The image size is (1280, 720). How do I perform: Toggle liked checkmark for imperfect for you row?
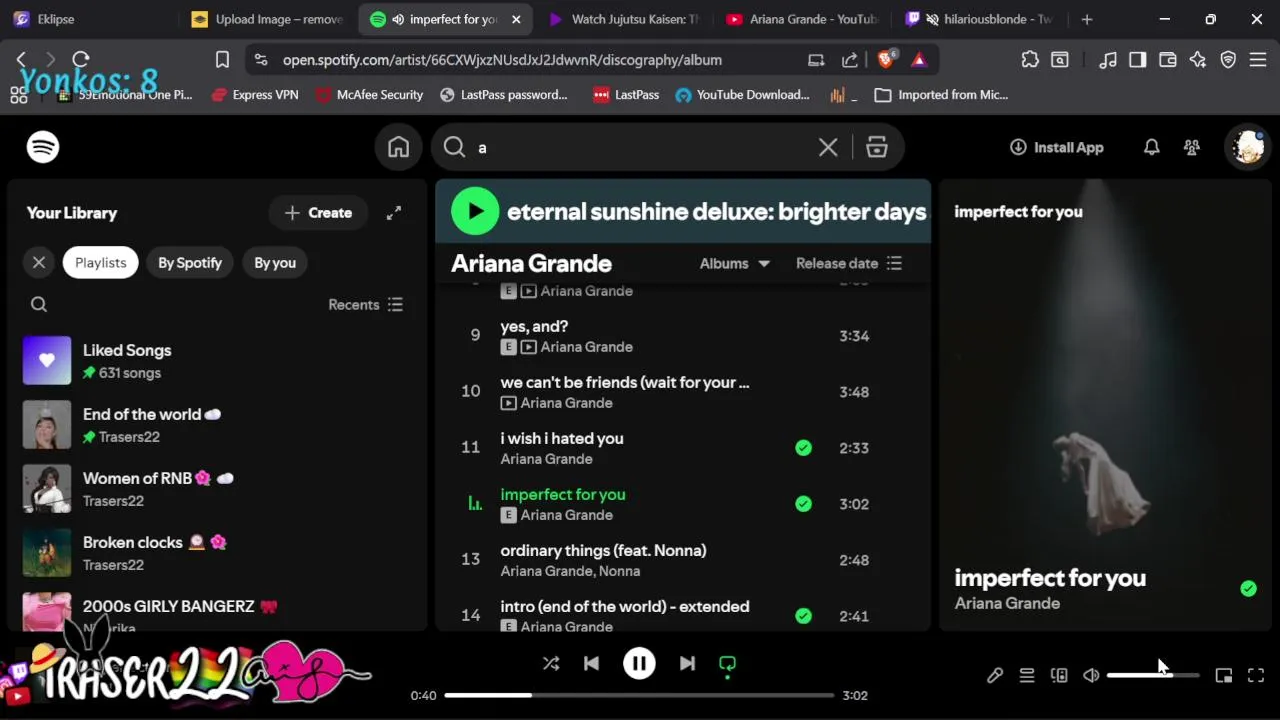tap(803, 504)
